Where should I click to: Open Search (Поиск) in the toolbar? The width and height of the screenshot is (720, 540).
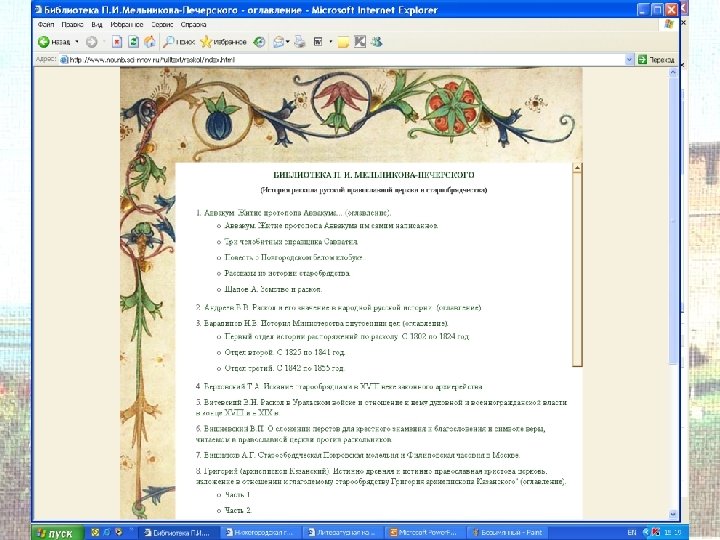[179, 42]
